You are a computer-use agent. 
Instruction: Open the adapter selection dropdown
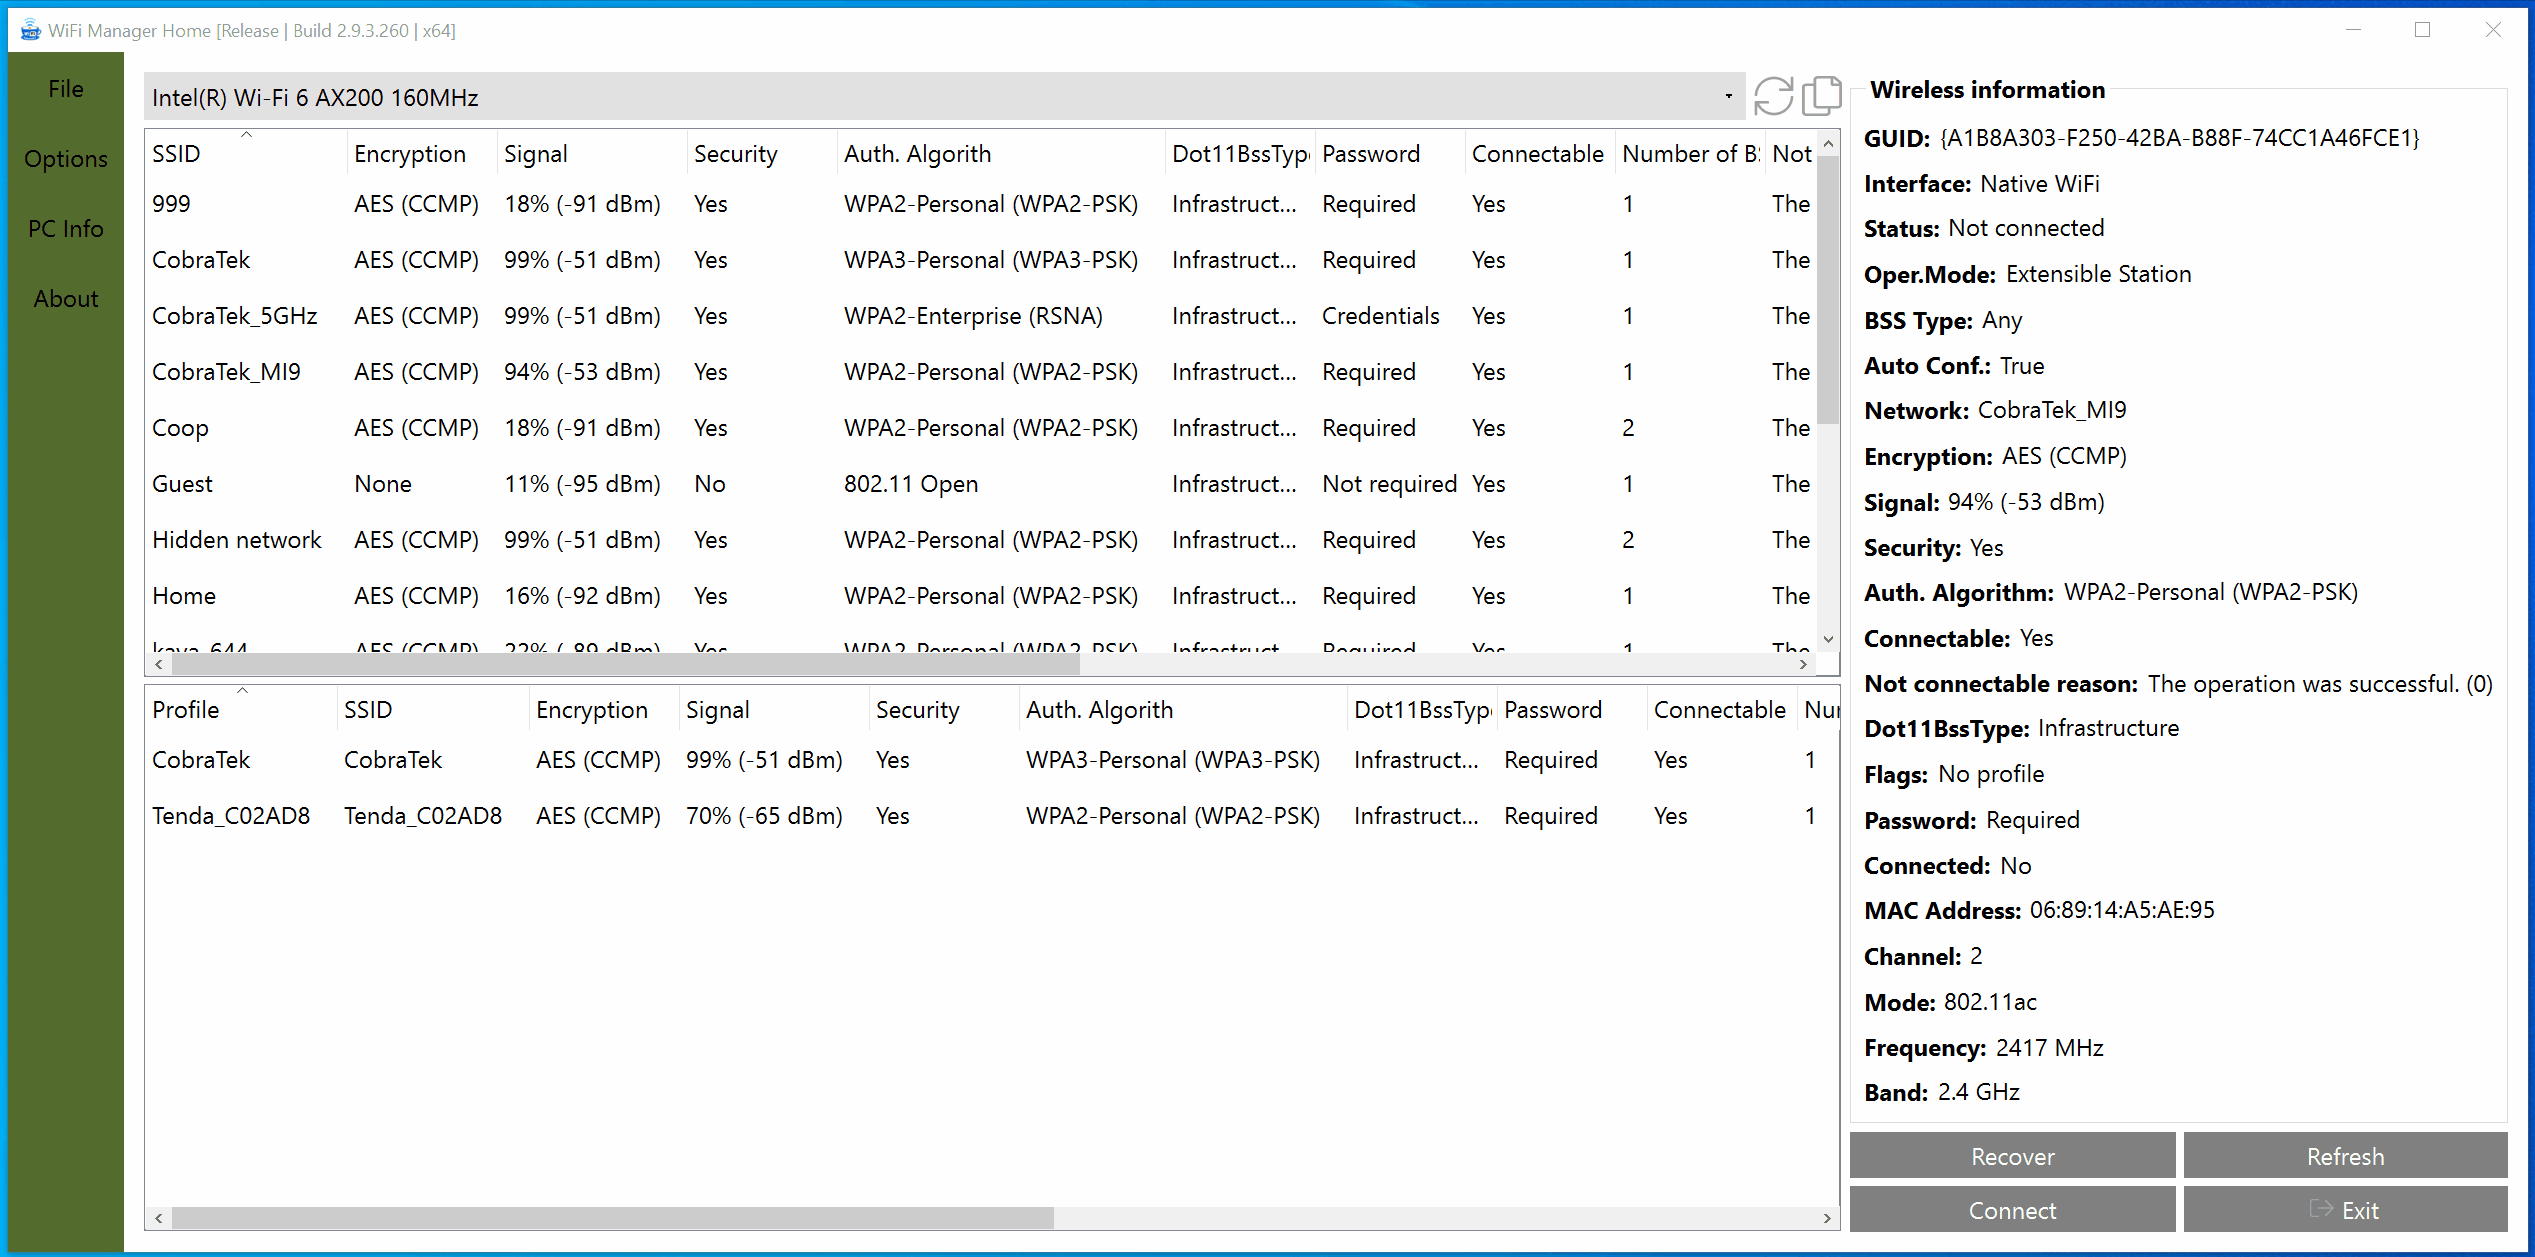pos(944,97)
